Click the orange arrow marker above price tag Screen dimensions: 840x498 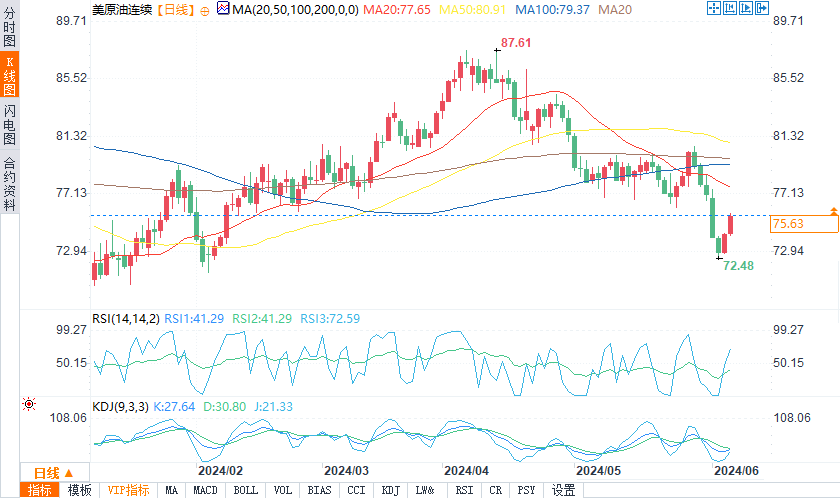click(x=834, y=211)
